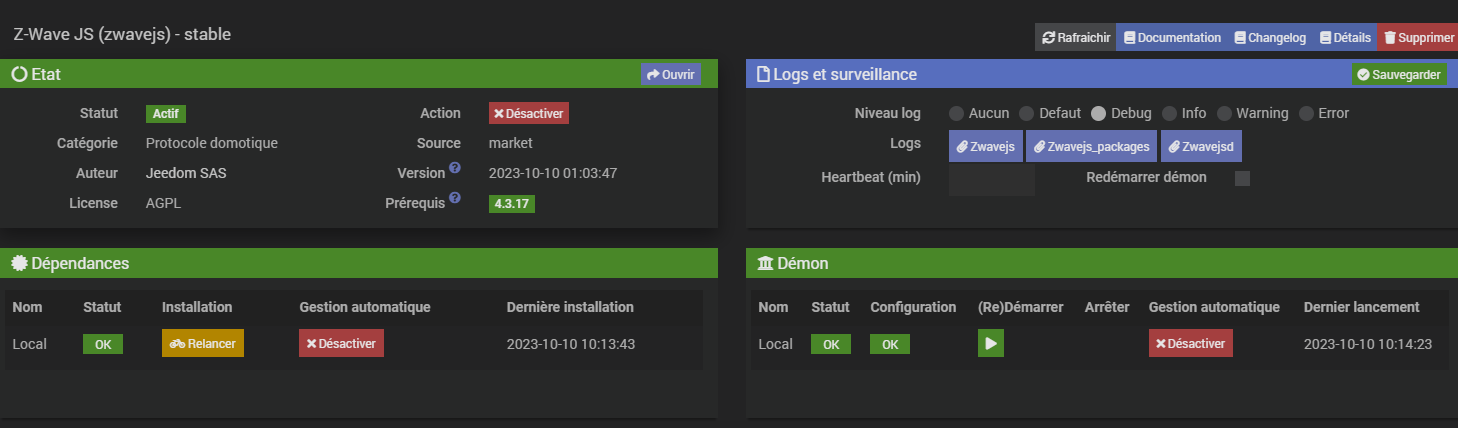Open the Zwavejs_packages log file

(x=1092, y=146)
